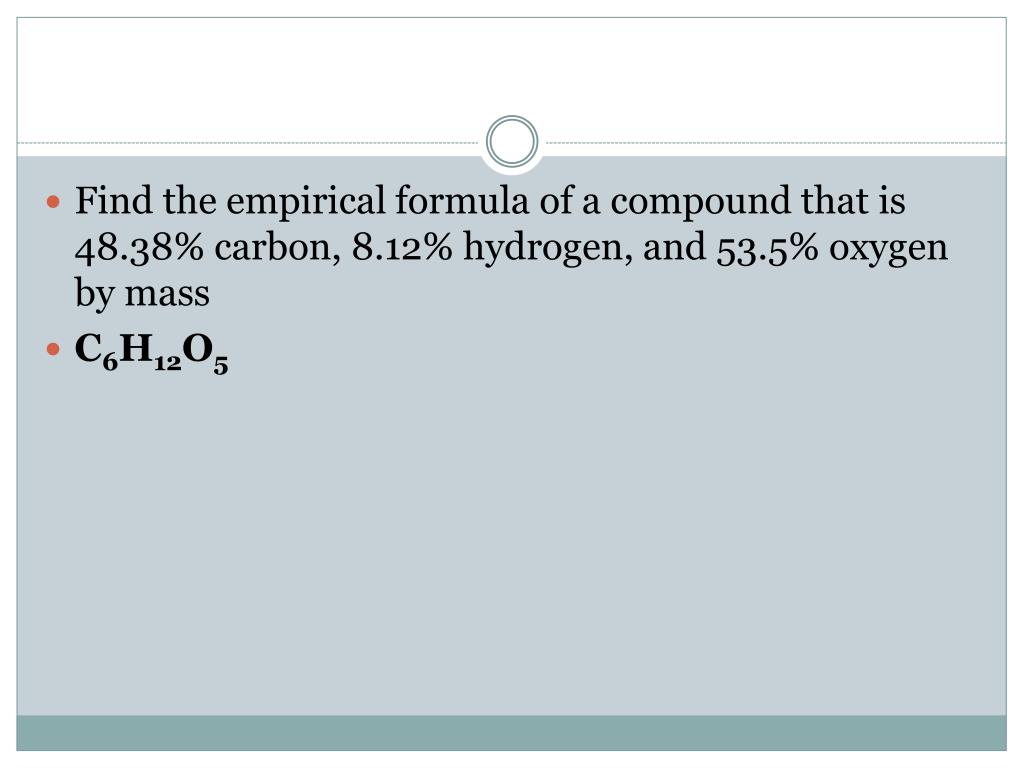Click the empty light gray content area below the formula
Screen dimensions: 1024x768
pyautogui.click(x=512, y=542)
